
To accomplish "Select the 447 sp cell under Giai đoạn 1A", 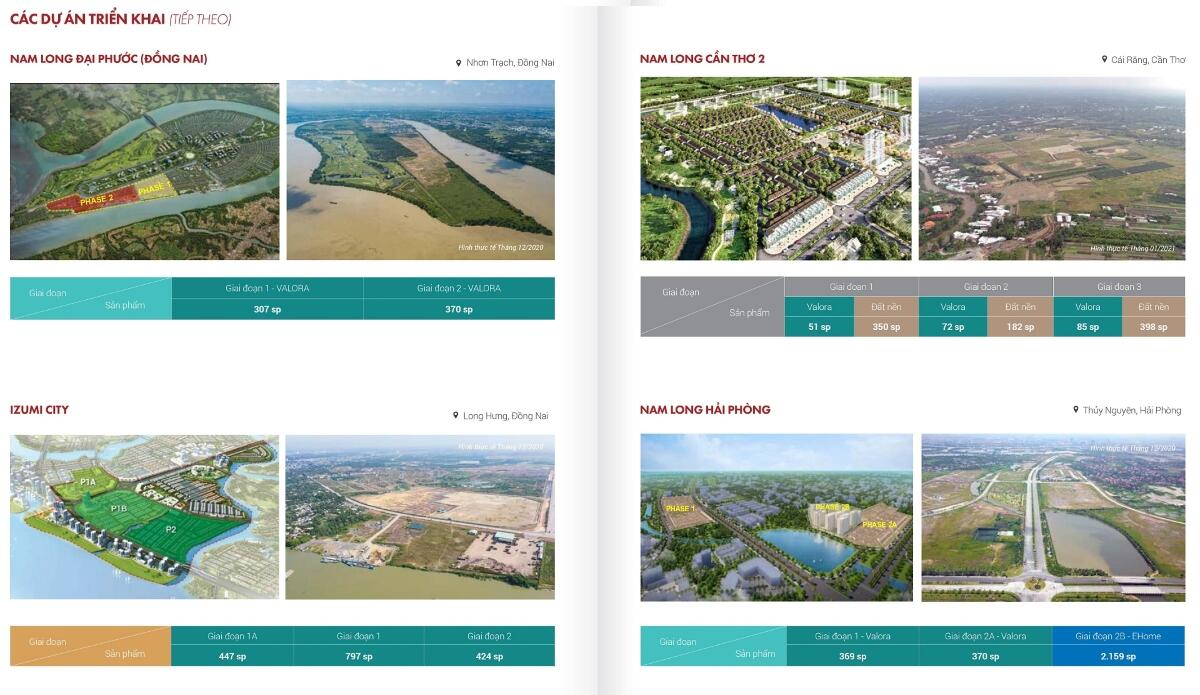I will click(x=232, y=657).
